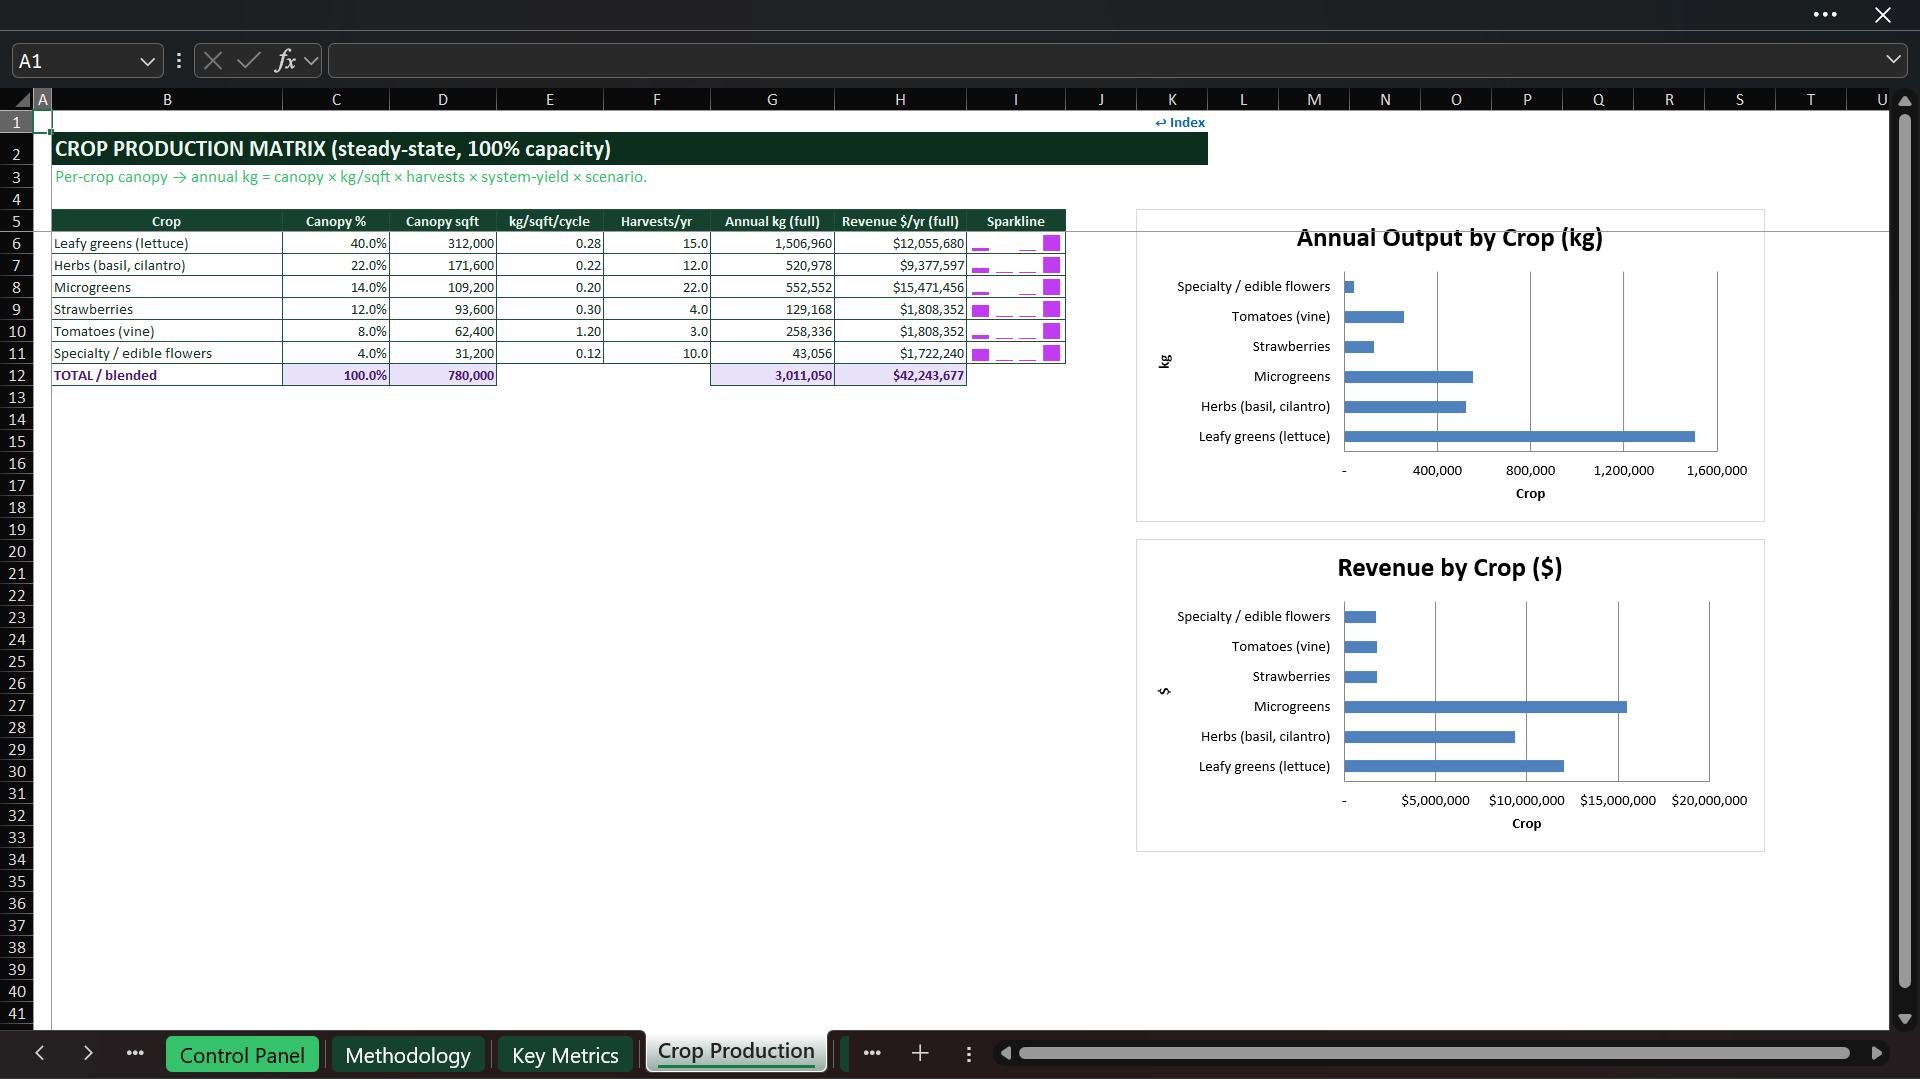Screen dimensions: 1920x1080
Task: Show hidden sheet tabs after Crop Production
Action: click(x=872, y=1053)
